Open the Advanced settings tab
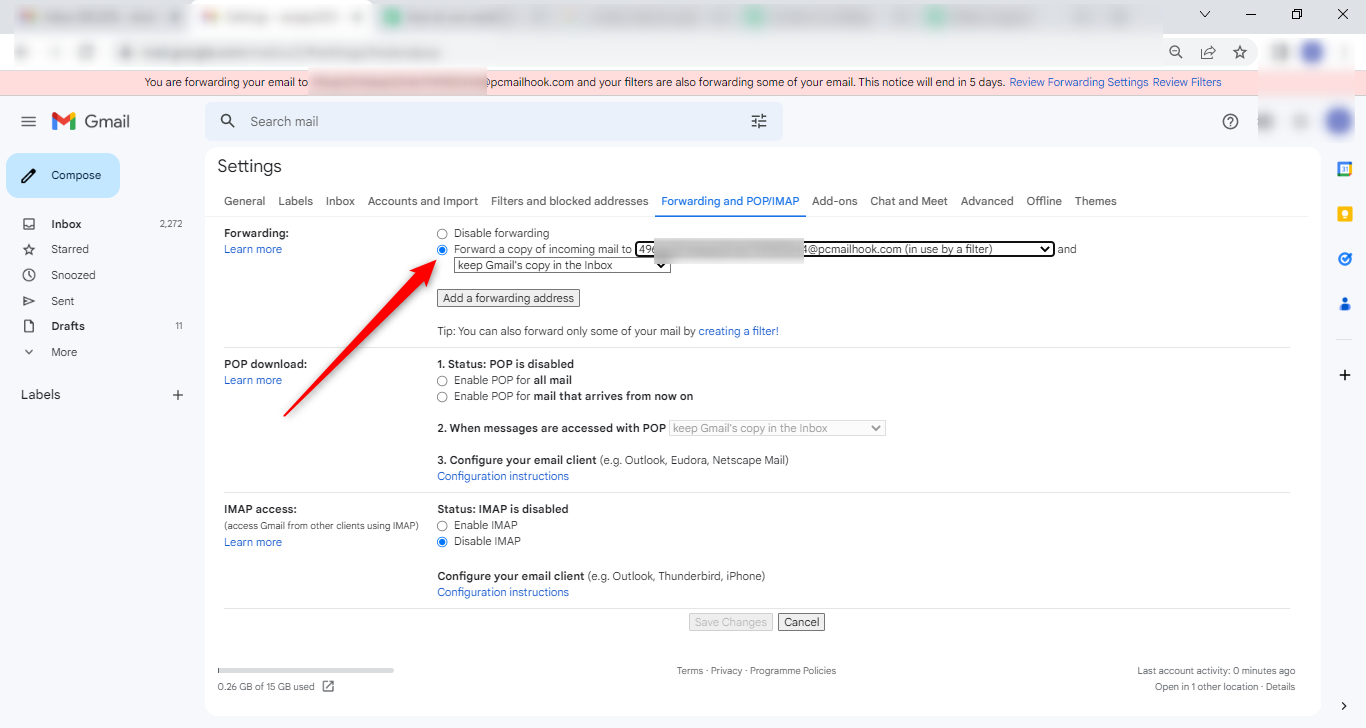Screen dimensions: 1366x728 (x=987, y=201)
